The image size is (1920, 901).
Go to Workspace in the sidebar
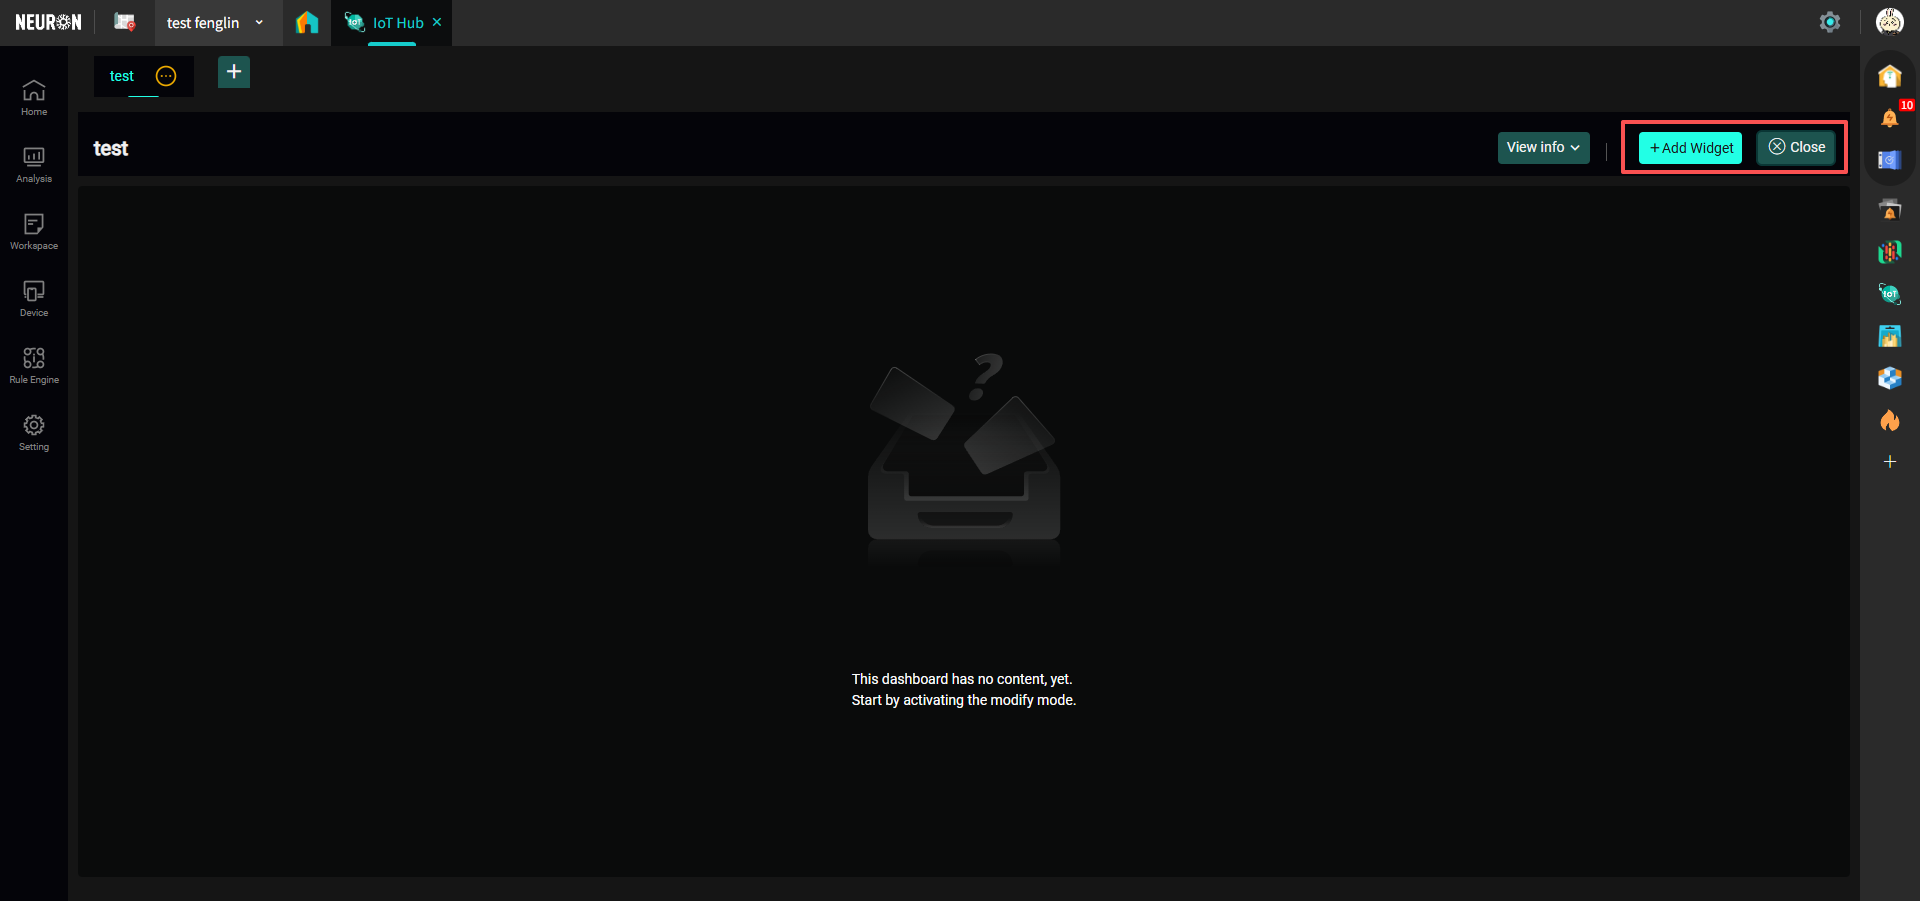(x=34, y=232)
